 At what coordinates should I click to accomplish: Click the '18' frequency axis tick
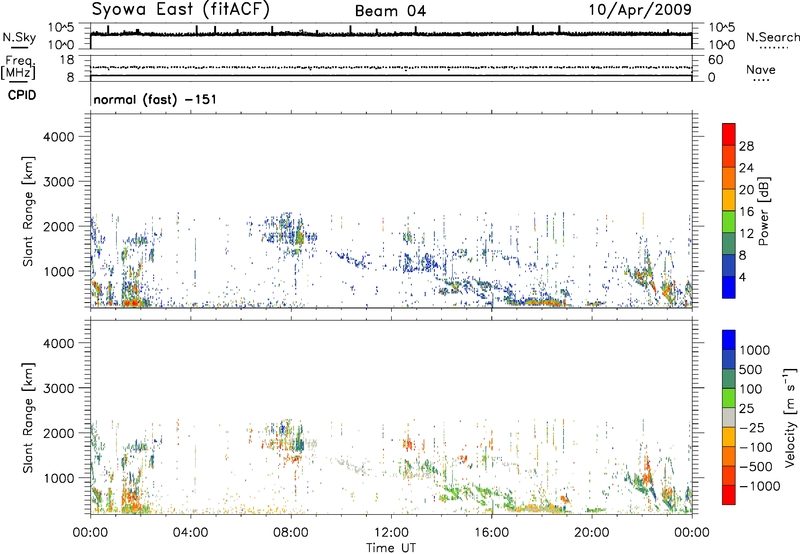[66, 60]
